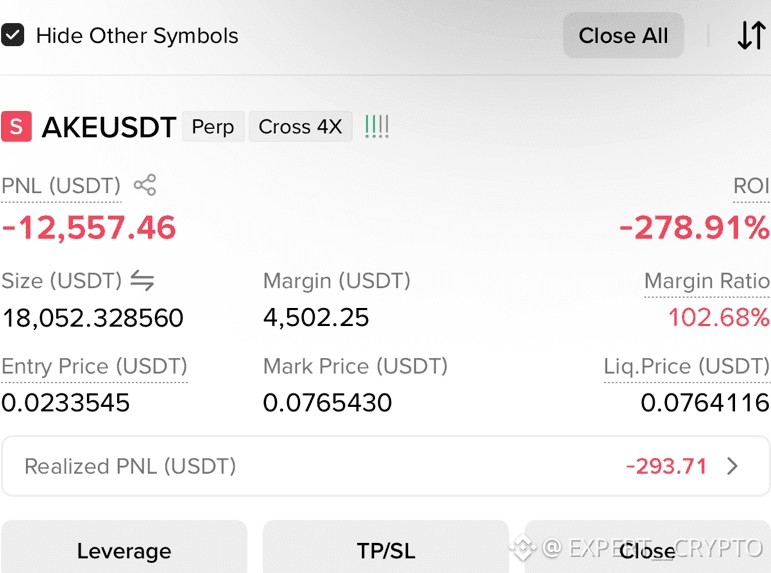Uncheck the Hide Other Symbols checkbox

12,35
